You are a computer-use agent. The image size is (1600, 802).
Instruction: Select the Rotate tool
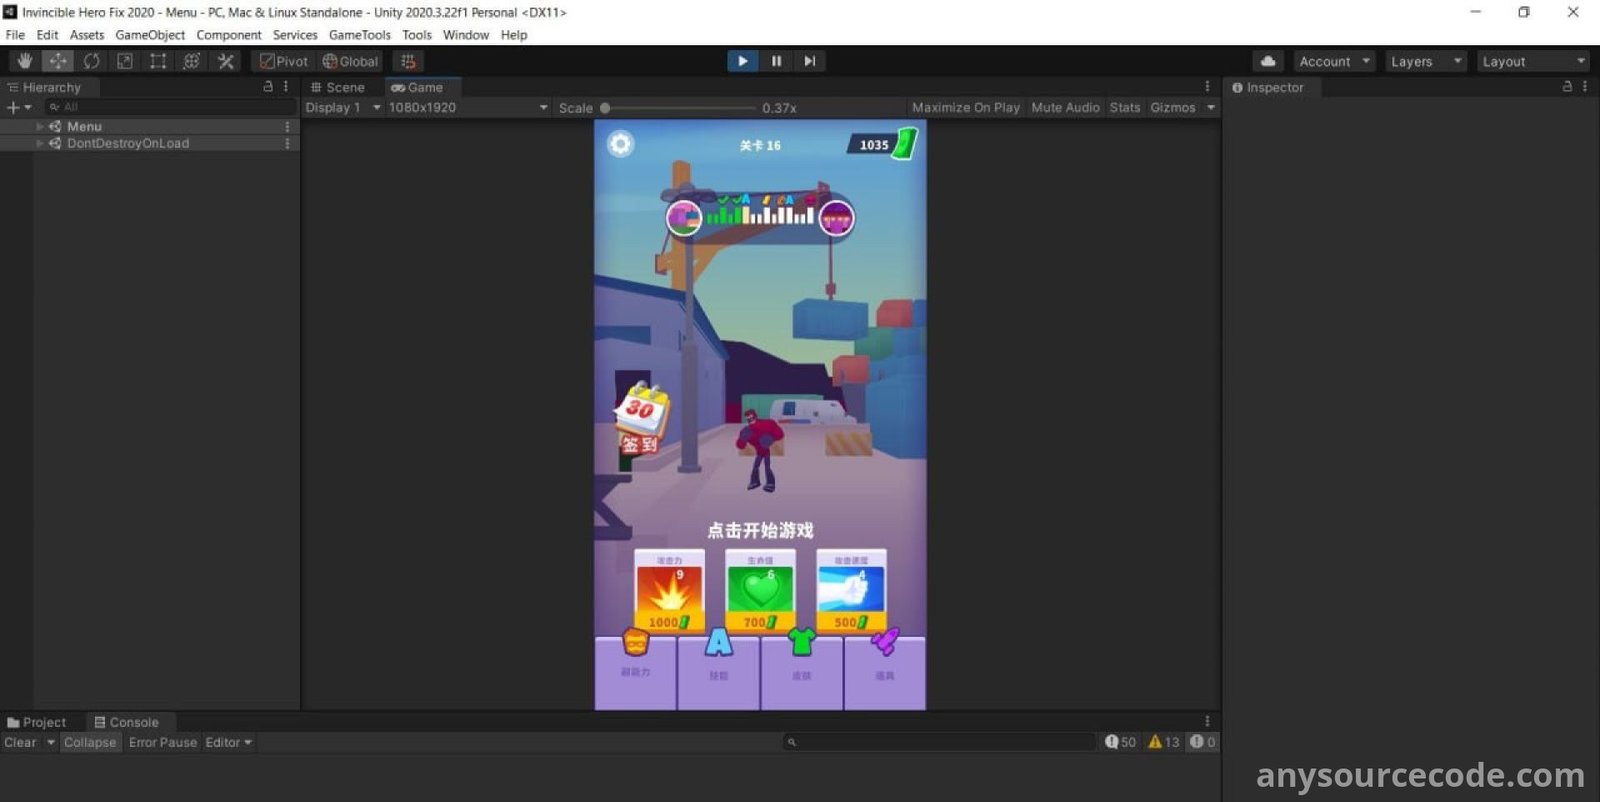coord(92,61)
